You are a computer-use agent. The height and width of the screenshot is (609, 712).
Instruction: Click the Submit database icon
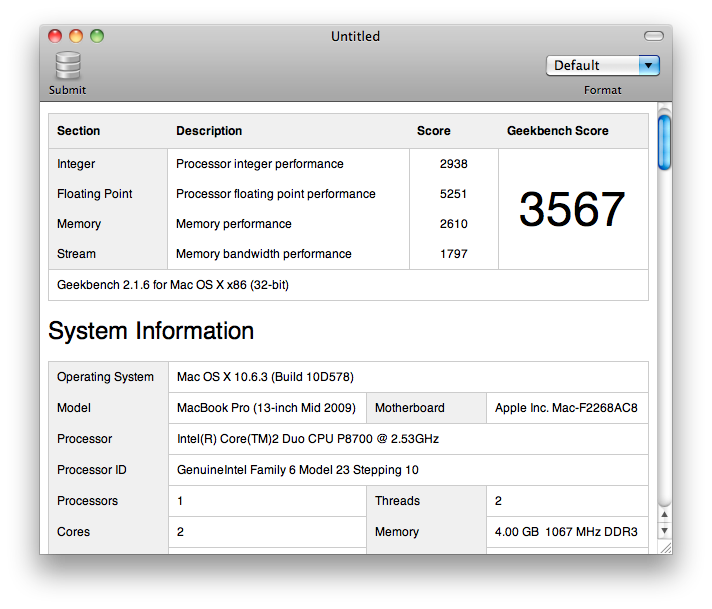coord(68,66)
